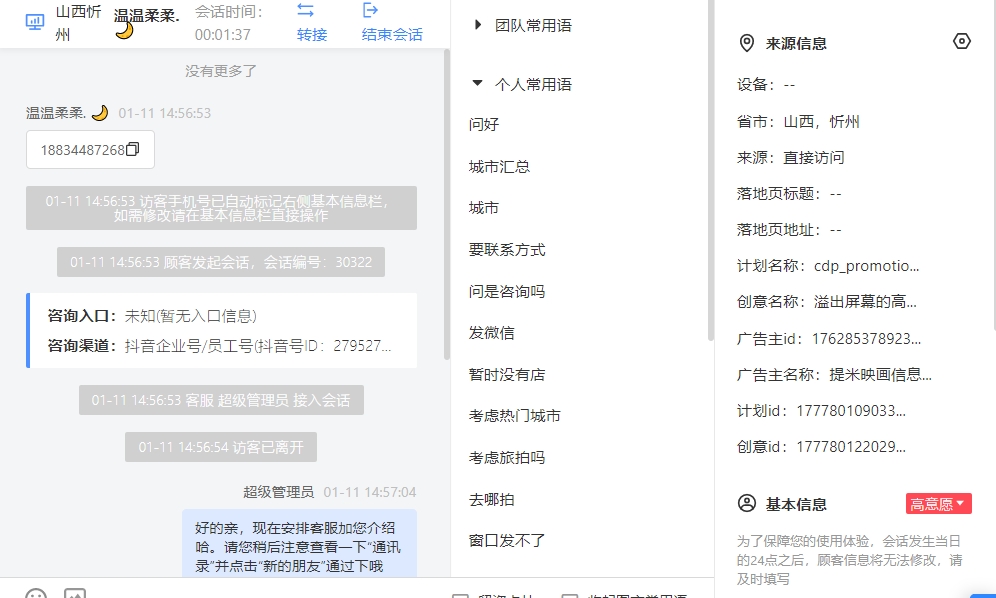Click the 顾客发起会话 30322 system message
The height and width of the screenshot is (598, 996).
[x=221, y=262]
